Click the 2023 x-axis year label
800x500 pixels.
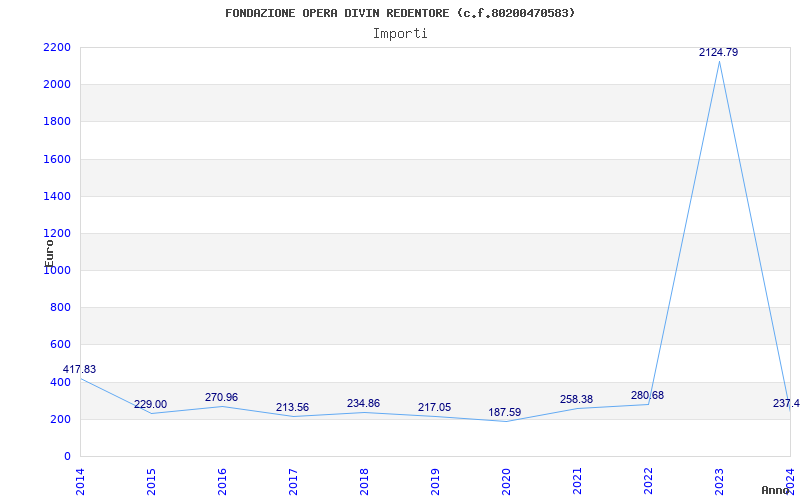coord(718,481)
